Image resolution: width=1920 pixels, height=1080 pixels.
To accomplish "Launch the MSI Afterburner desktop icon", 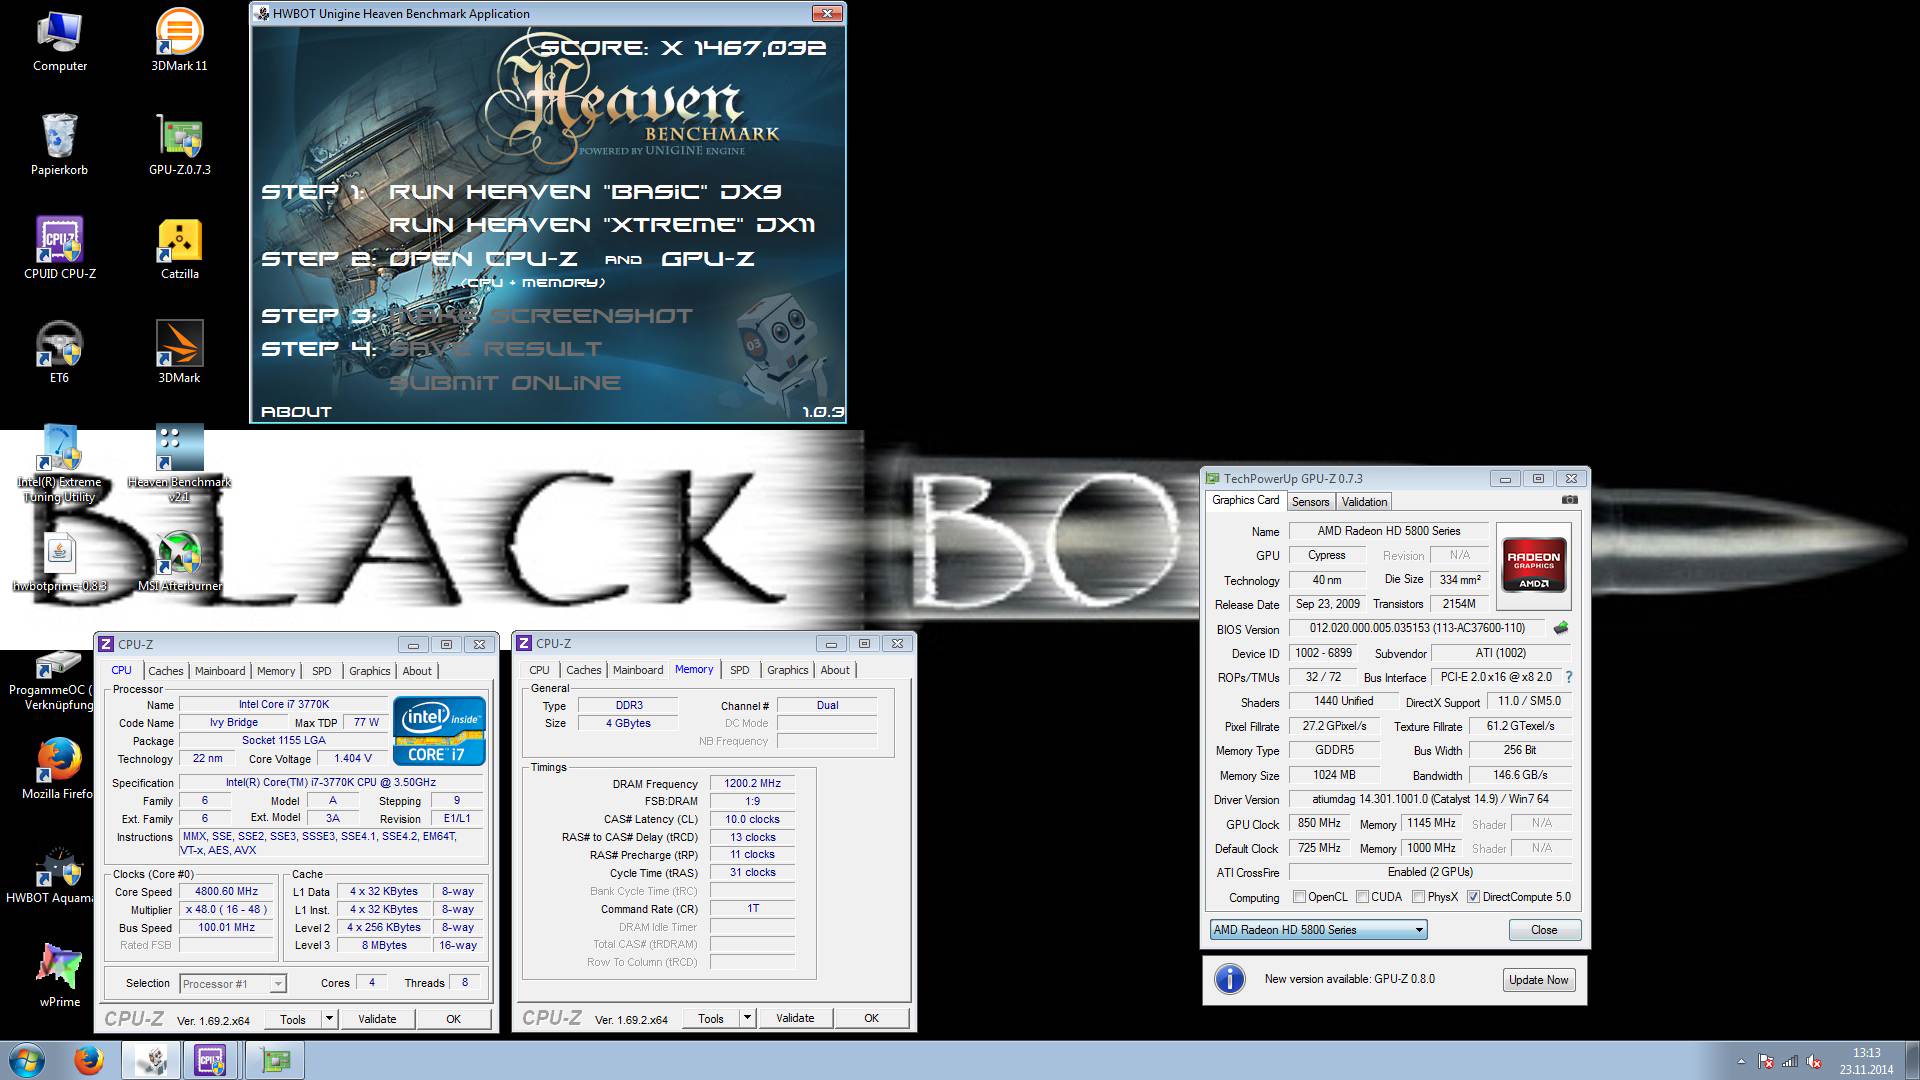I will (x=180, y=562).
